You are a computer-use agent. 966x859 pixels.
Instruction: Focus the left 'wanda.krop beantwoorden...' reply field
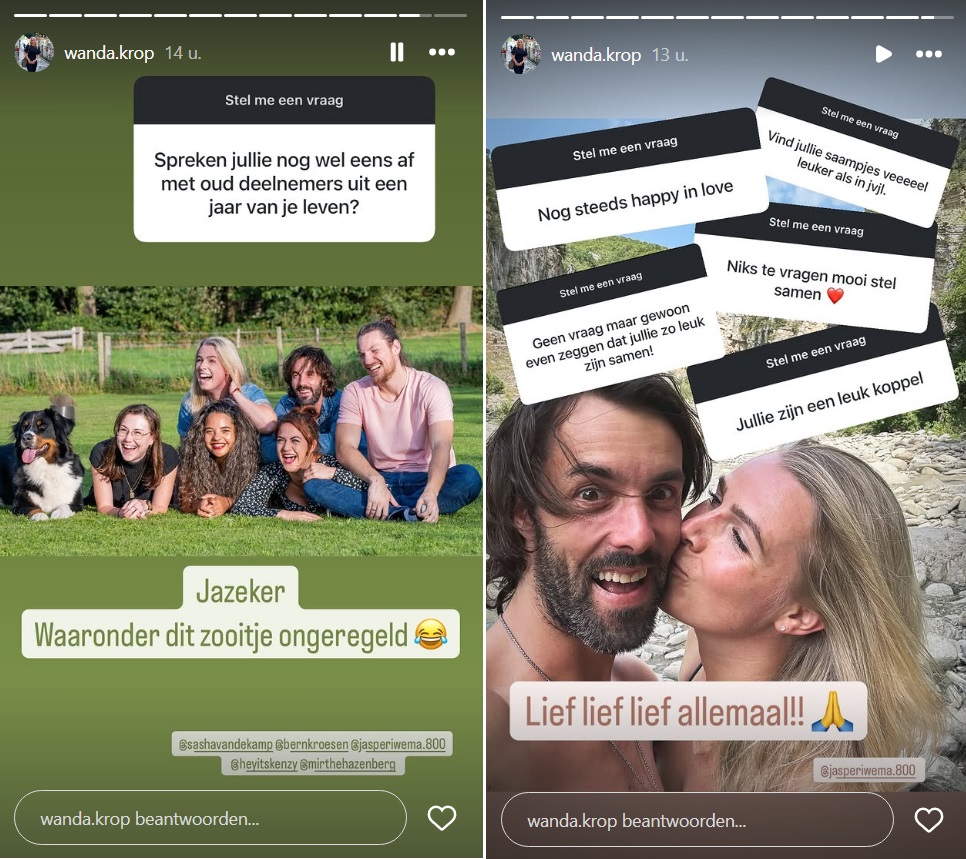tap(210, 818)
